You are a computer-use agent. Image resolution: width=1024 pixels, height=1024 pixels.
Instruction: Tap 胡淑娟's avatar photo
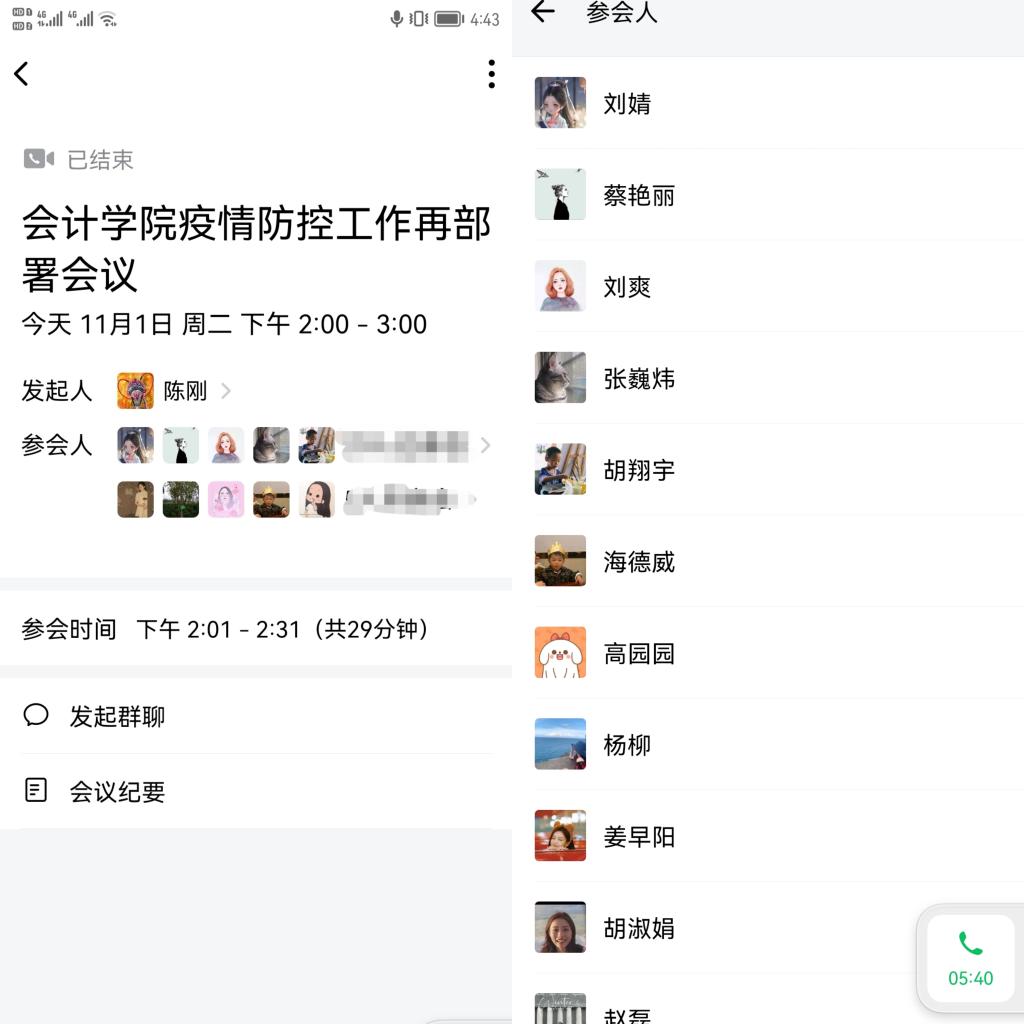point(560,927)
